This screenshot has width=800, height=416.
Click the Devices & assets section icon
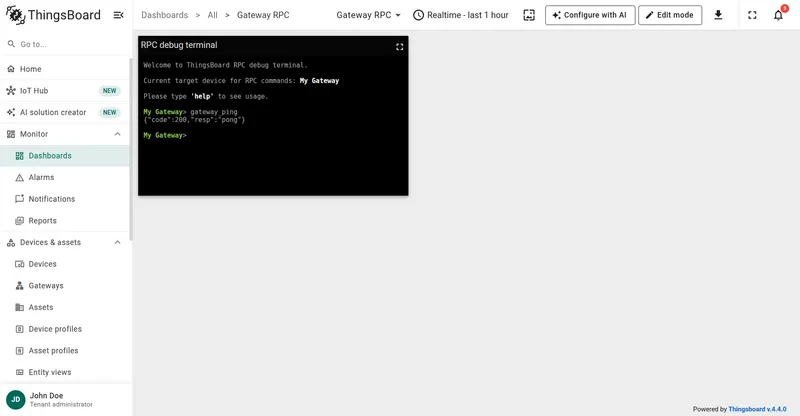coord(11,242)
